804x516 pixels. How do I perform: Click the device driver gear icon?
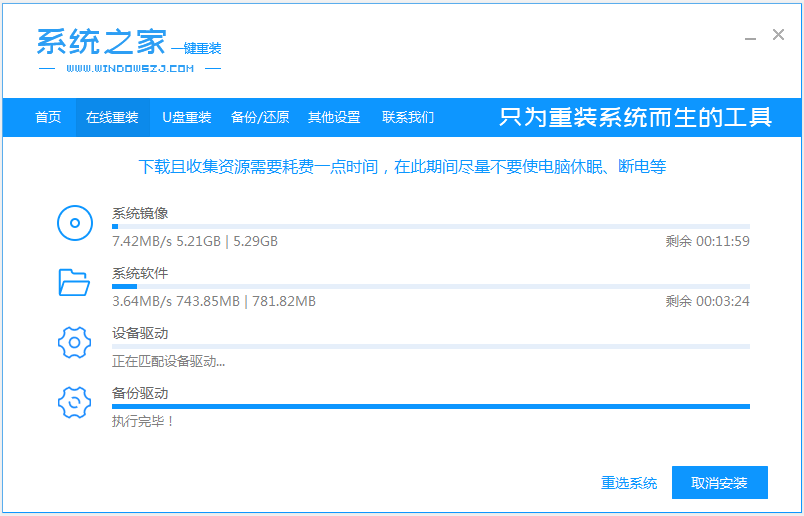click(x=75, y=343)
